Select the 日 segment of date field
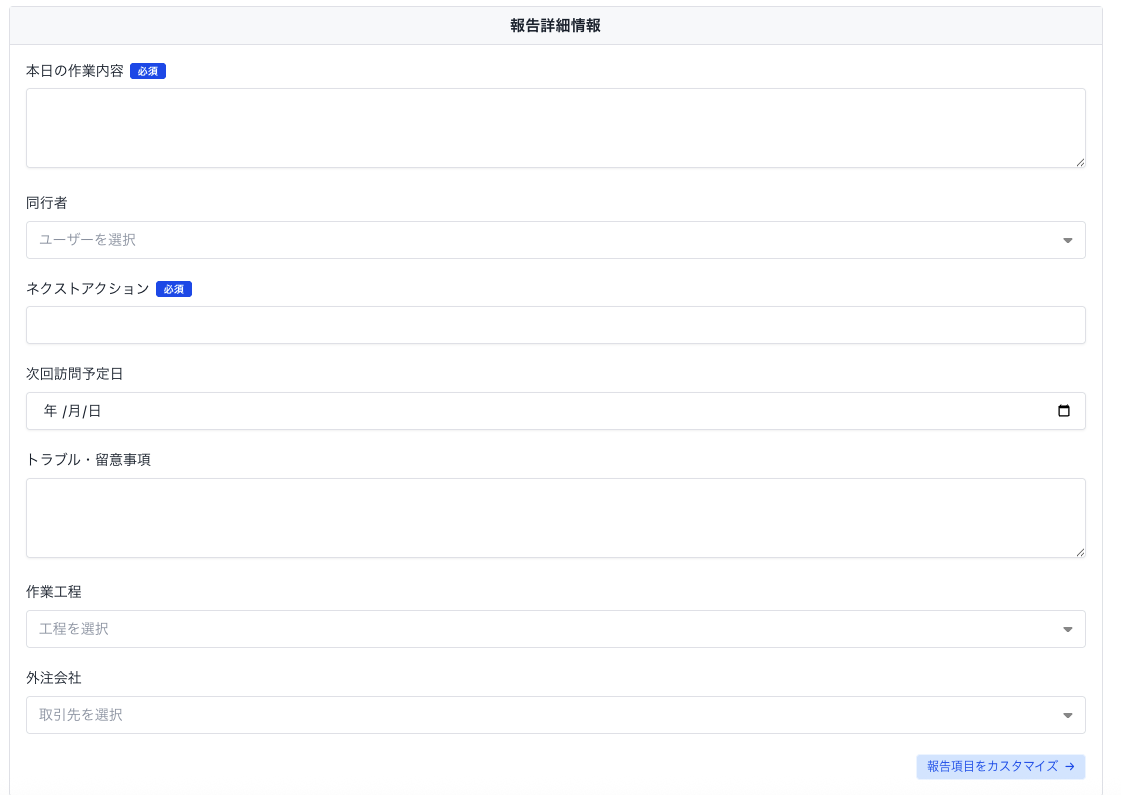The height and width of the screenshot is (795, 1121). tap(94, 411)
